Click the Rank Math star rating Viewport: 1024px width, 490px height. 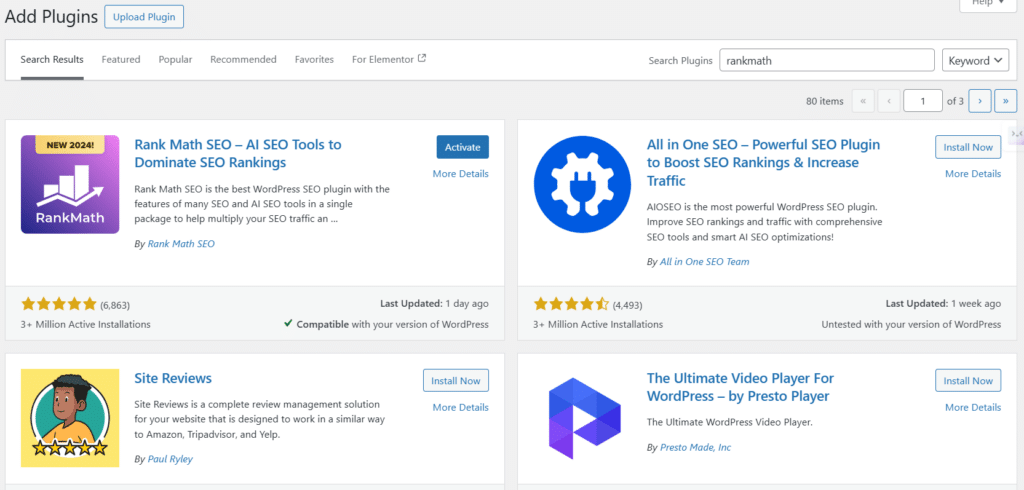pyautogui.click(x=59, y=304)
